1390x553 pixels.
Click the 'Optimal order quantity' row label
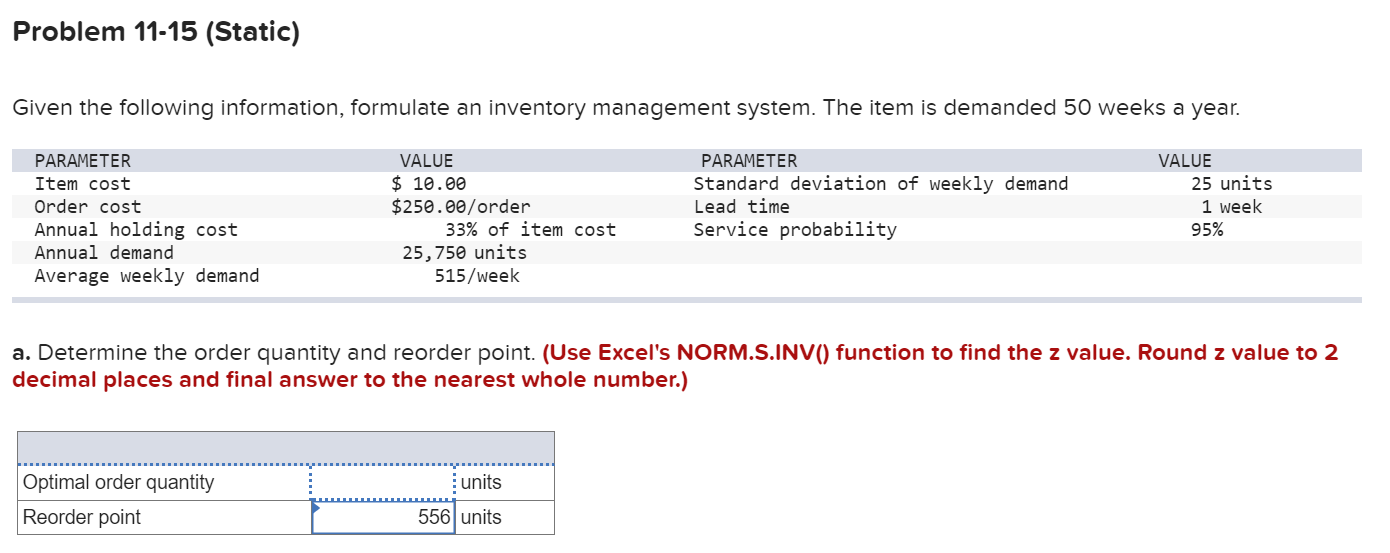118,483
